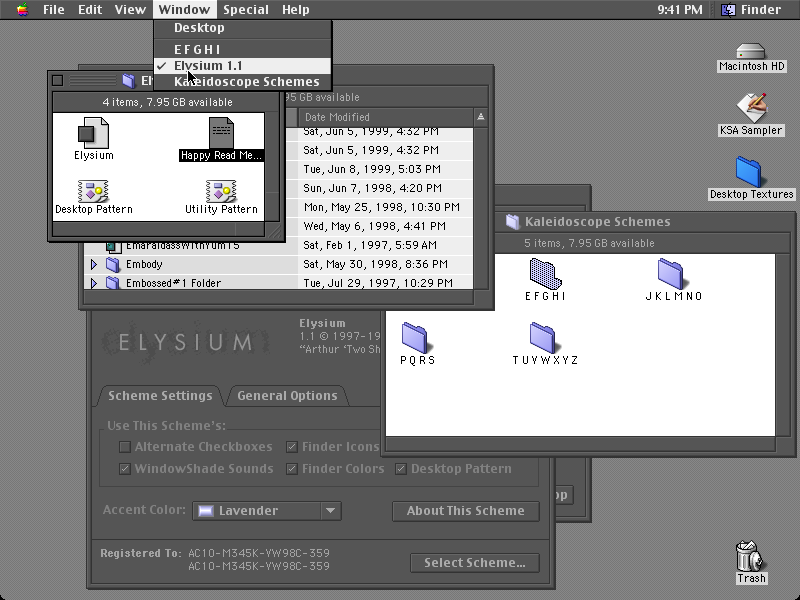Choose Kaleidoscope Schemes from the Window menu

tap(243, 82)
